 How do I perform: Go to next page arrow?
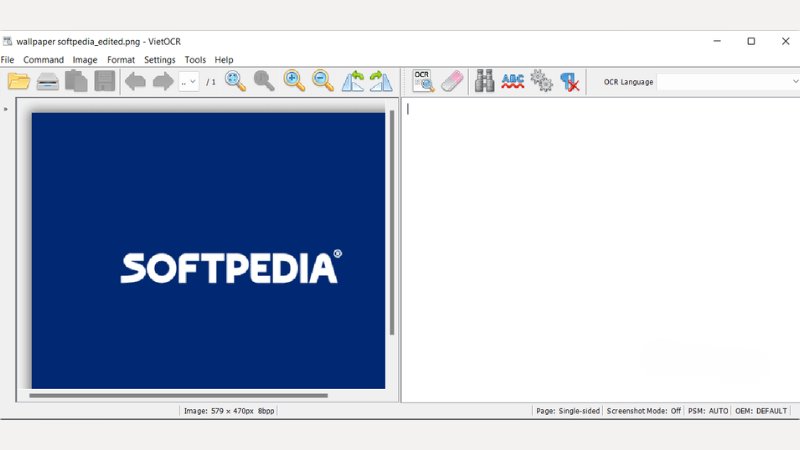point(163,81)
